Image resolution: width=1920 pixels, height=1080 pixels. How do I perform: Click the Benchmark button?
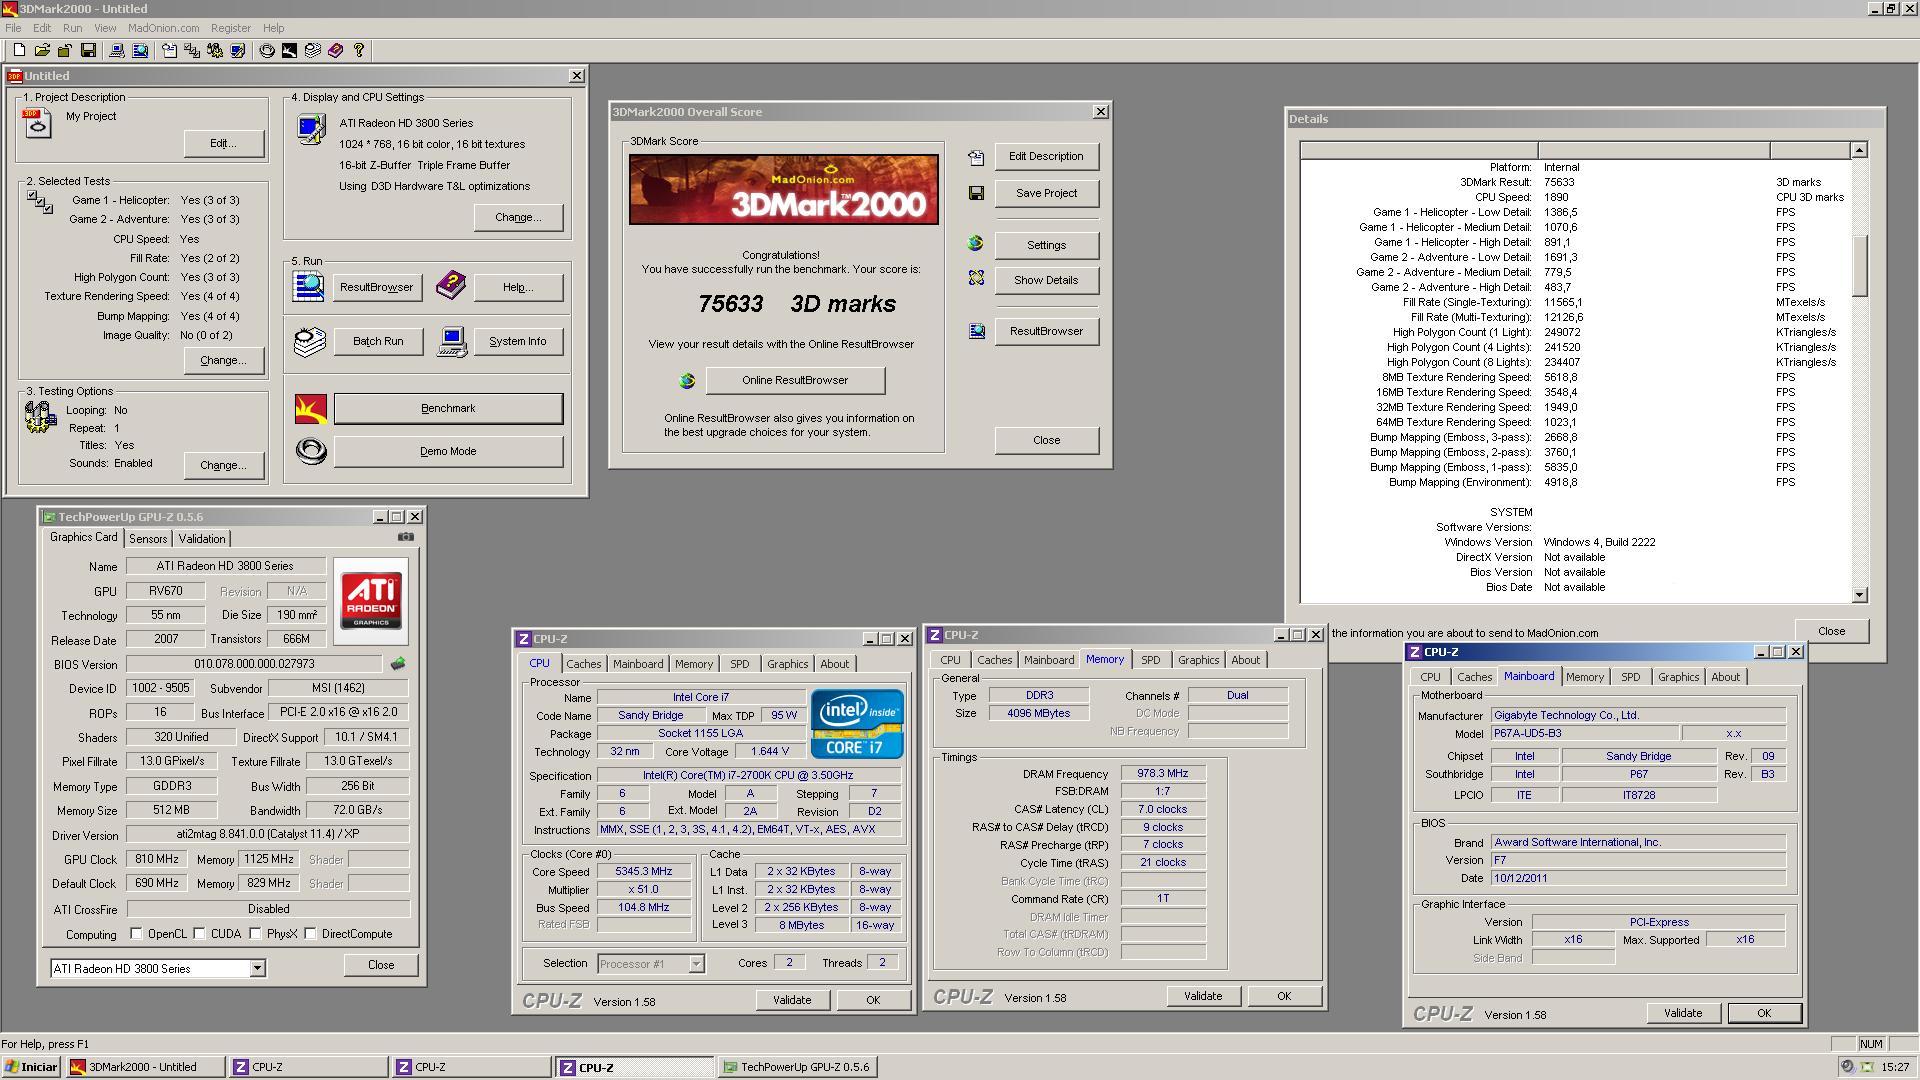[x=448, y=408]
